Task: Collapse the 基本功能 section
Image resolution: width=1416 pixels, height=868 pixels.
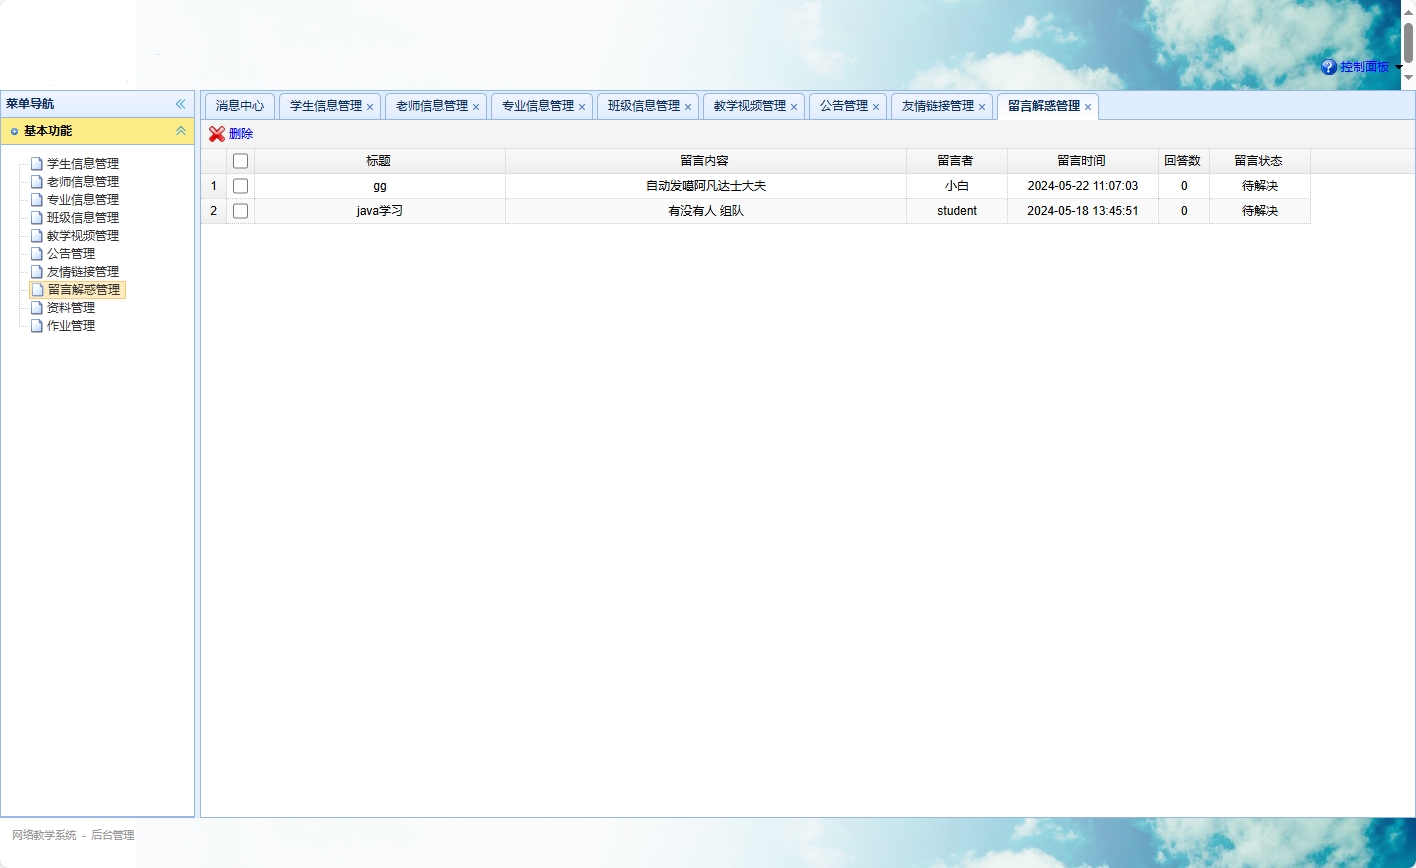Action: [x=181, y=131]
